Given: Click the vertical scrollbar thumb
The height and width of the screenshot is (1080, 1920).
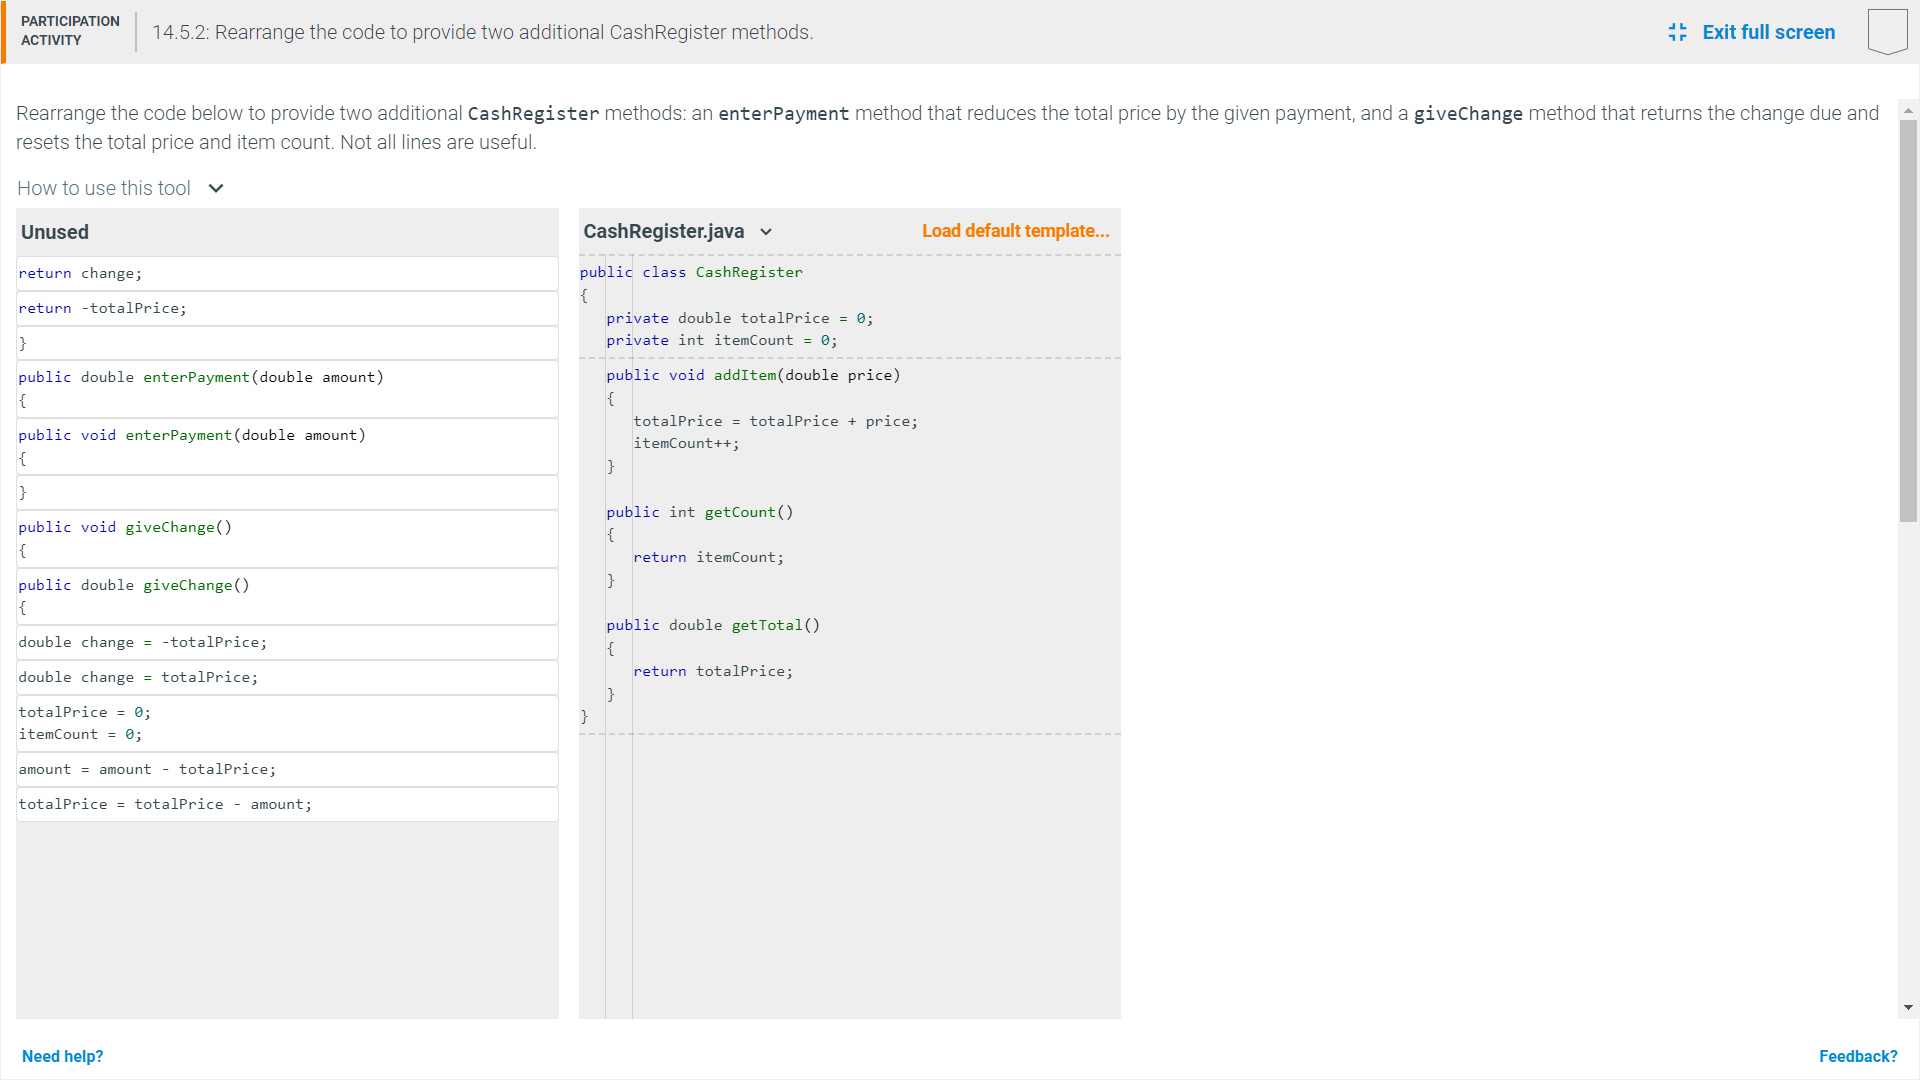Looking at the screenshot, I should [1908, 320].
